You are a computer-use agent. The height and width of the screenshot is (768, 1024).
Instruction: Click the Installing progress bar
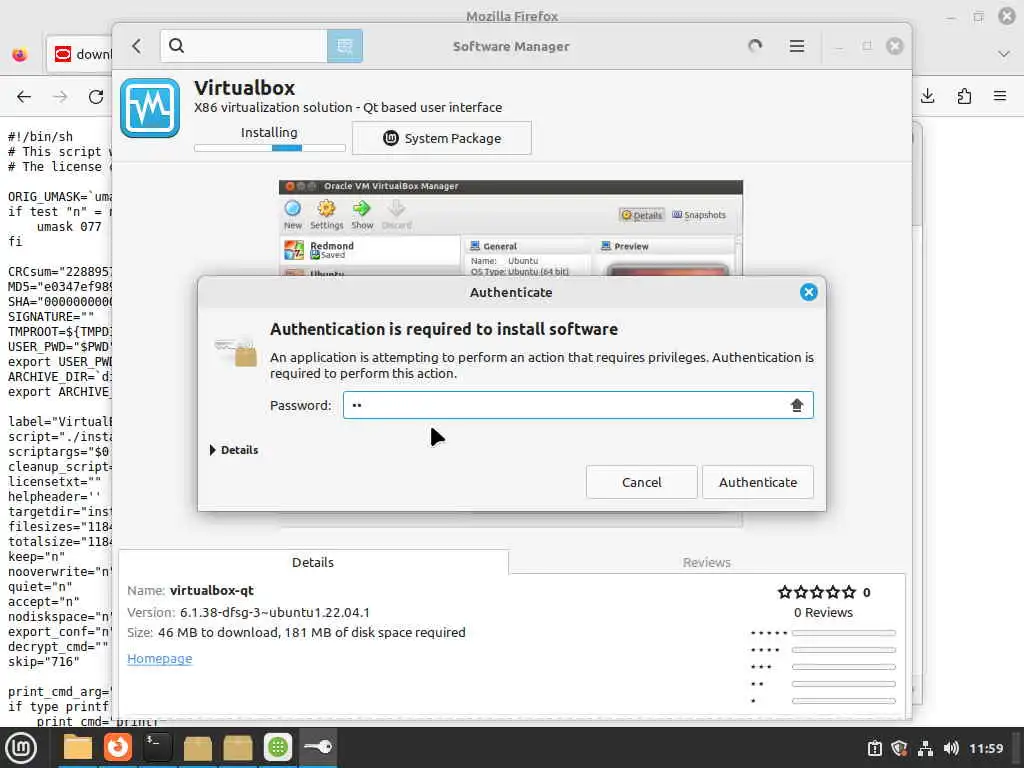point(270,148)
